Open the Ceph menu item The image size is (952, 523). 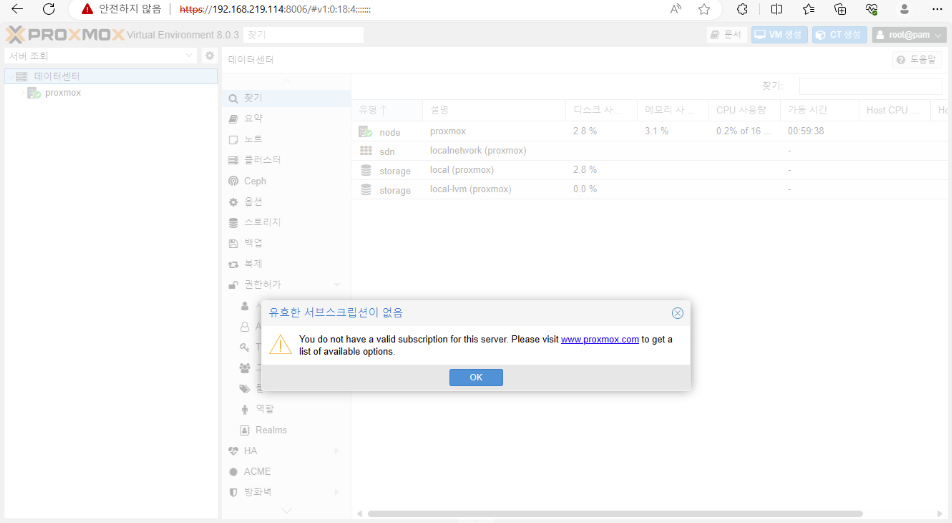[x=286, y=181]
